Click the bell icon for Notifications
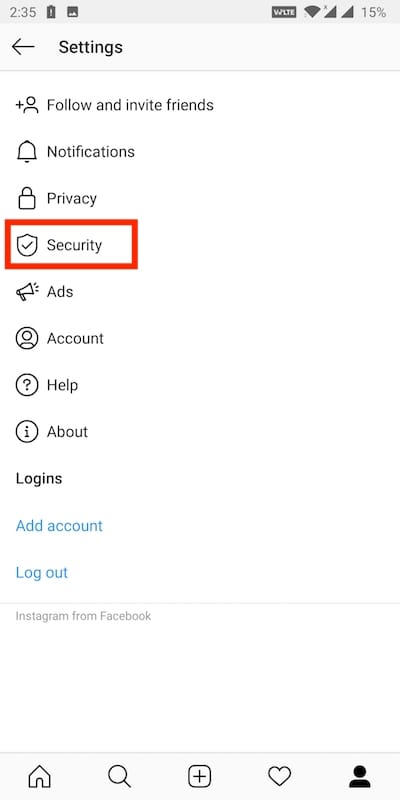The height and width of the screenshot is (800, 400). tap(27, 152)
